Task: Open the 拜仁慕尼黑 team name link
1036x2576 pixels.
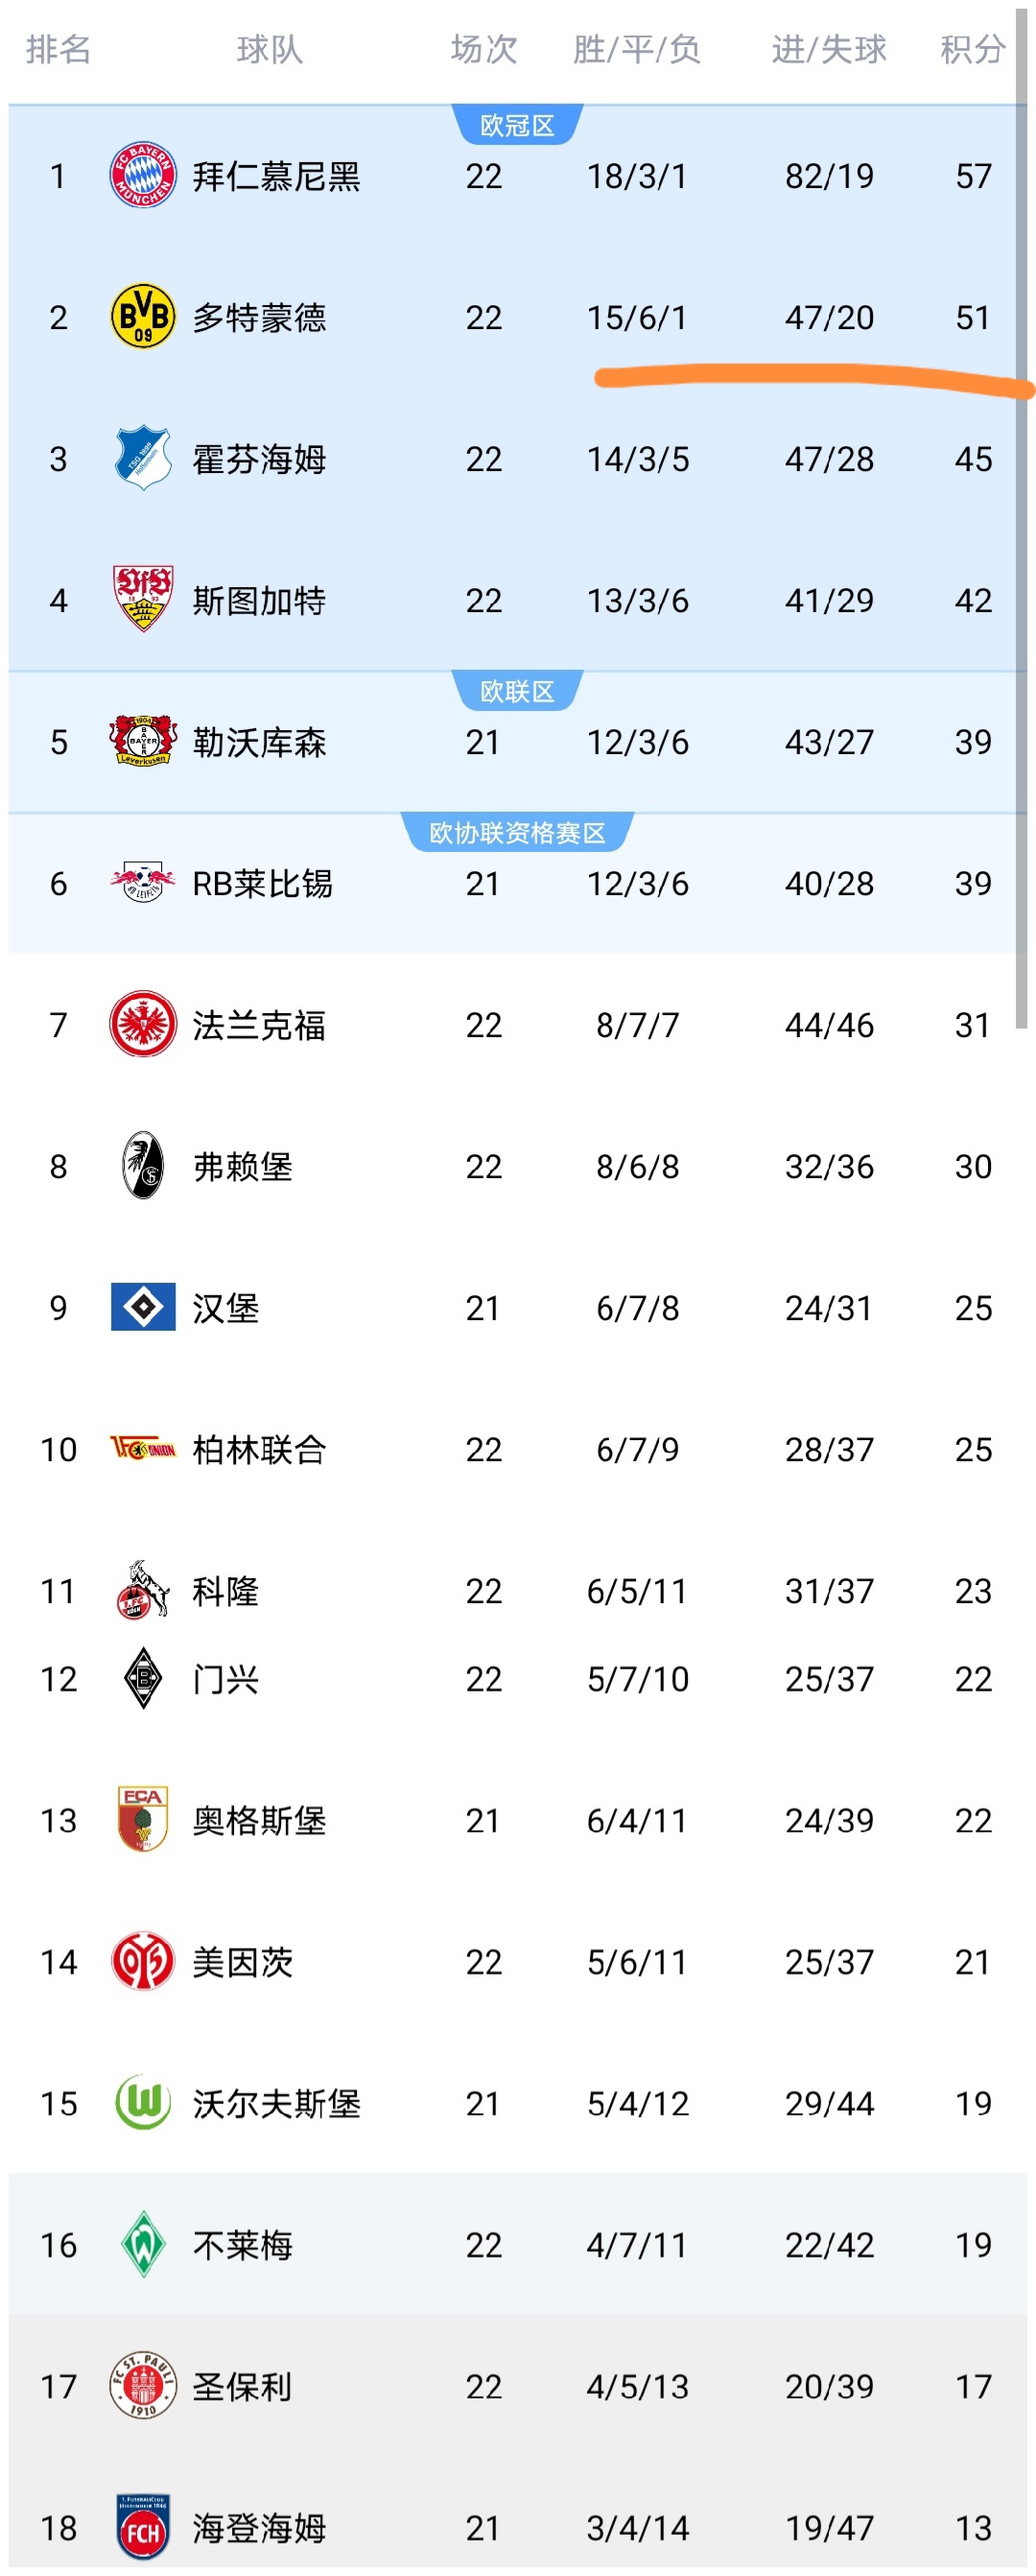Action: pyautogui.click(x=276, y=176)
